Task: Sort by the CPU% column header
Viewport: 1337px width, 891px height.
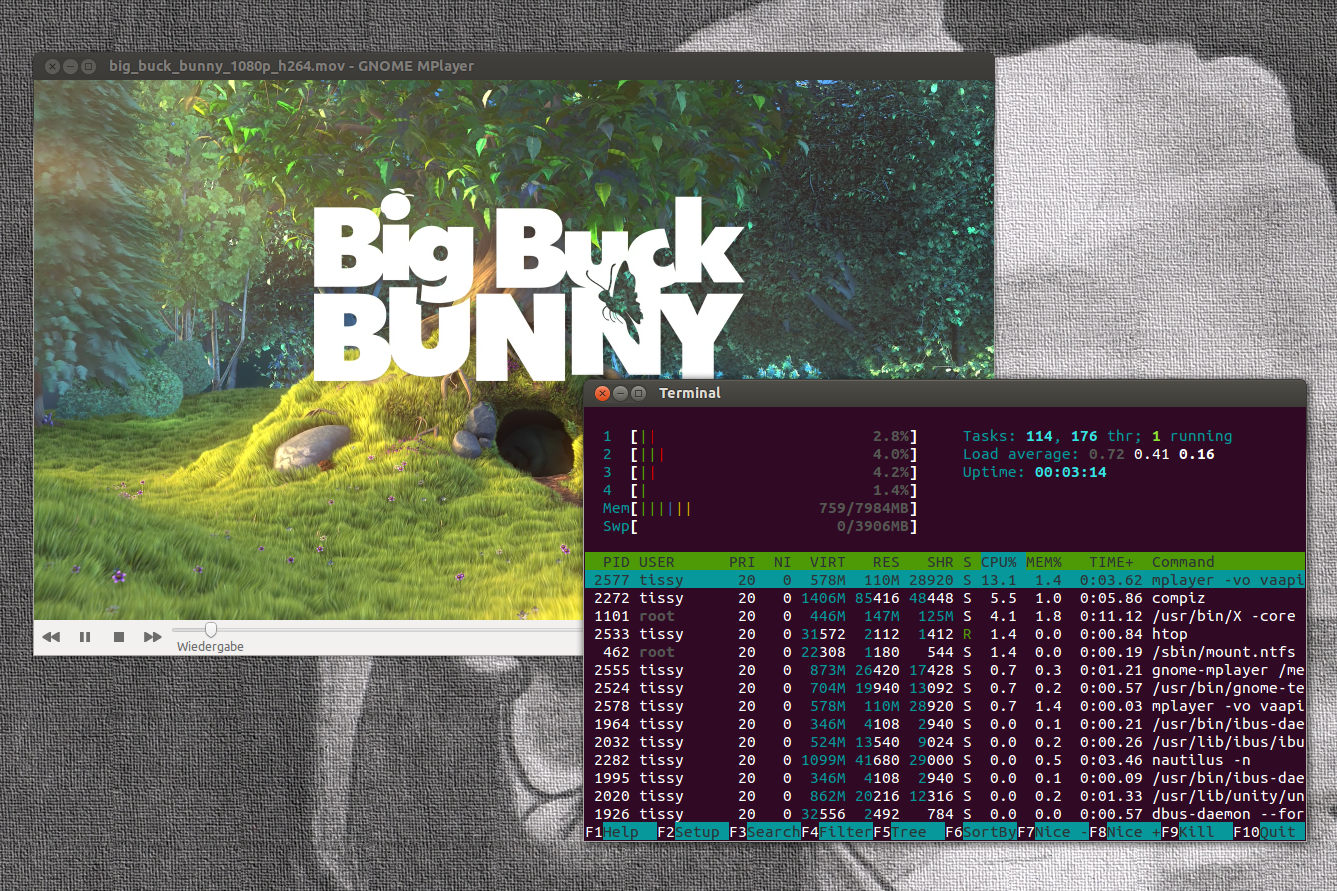Action: (x=999, y=562)
